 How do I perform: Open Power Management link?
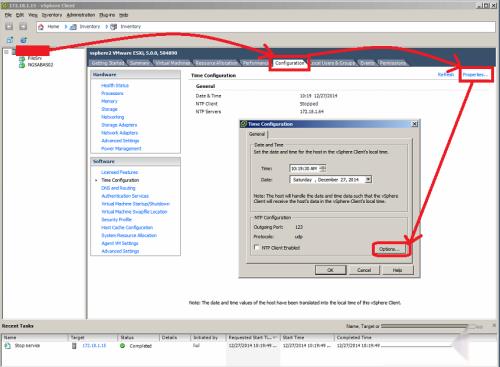pyautogui.click(x=121, y=148)
